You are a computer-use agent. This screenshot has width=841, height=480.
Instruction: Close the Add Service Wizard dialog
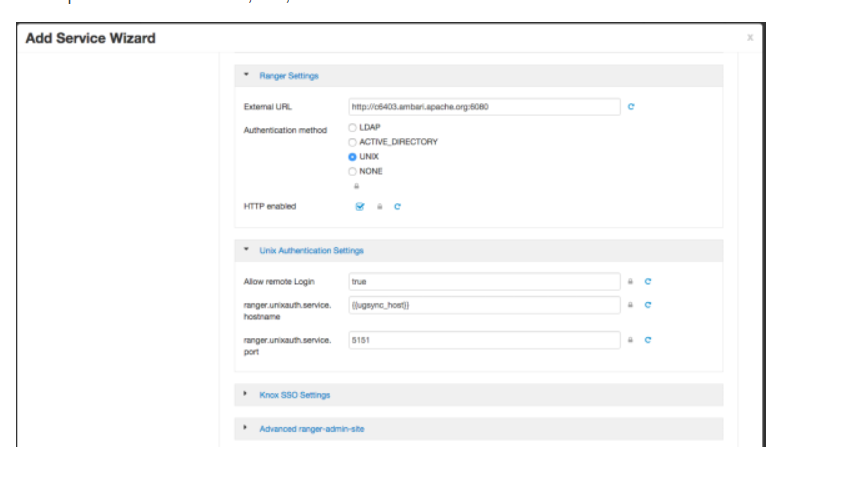point(750,38)
